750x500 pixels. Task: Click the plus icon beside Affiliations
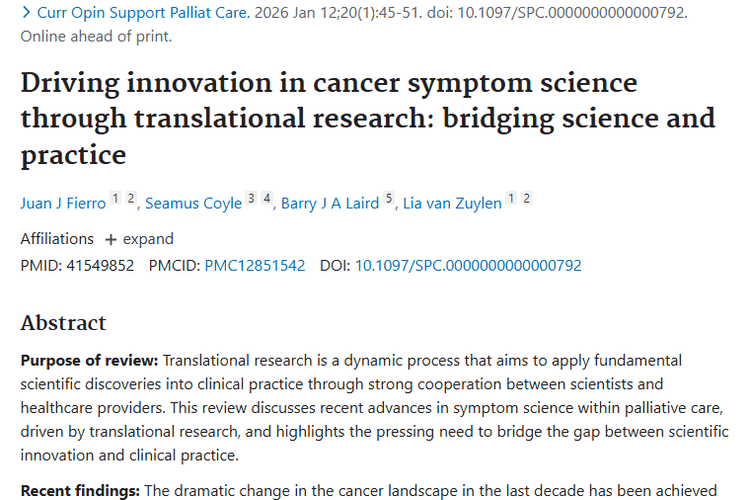111,240
